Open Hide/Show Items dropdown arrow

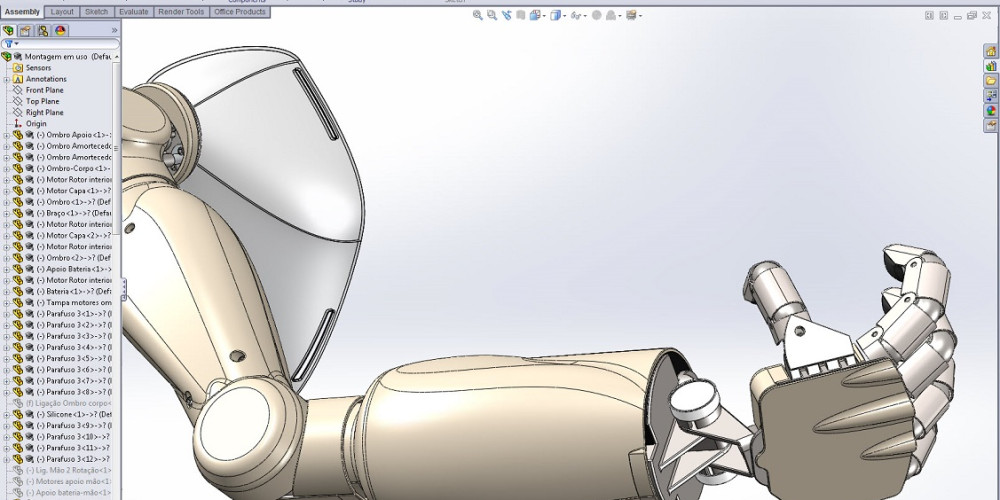point(585,16)
